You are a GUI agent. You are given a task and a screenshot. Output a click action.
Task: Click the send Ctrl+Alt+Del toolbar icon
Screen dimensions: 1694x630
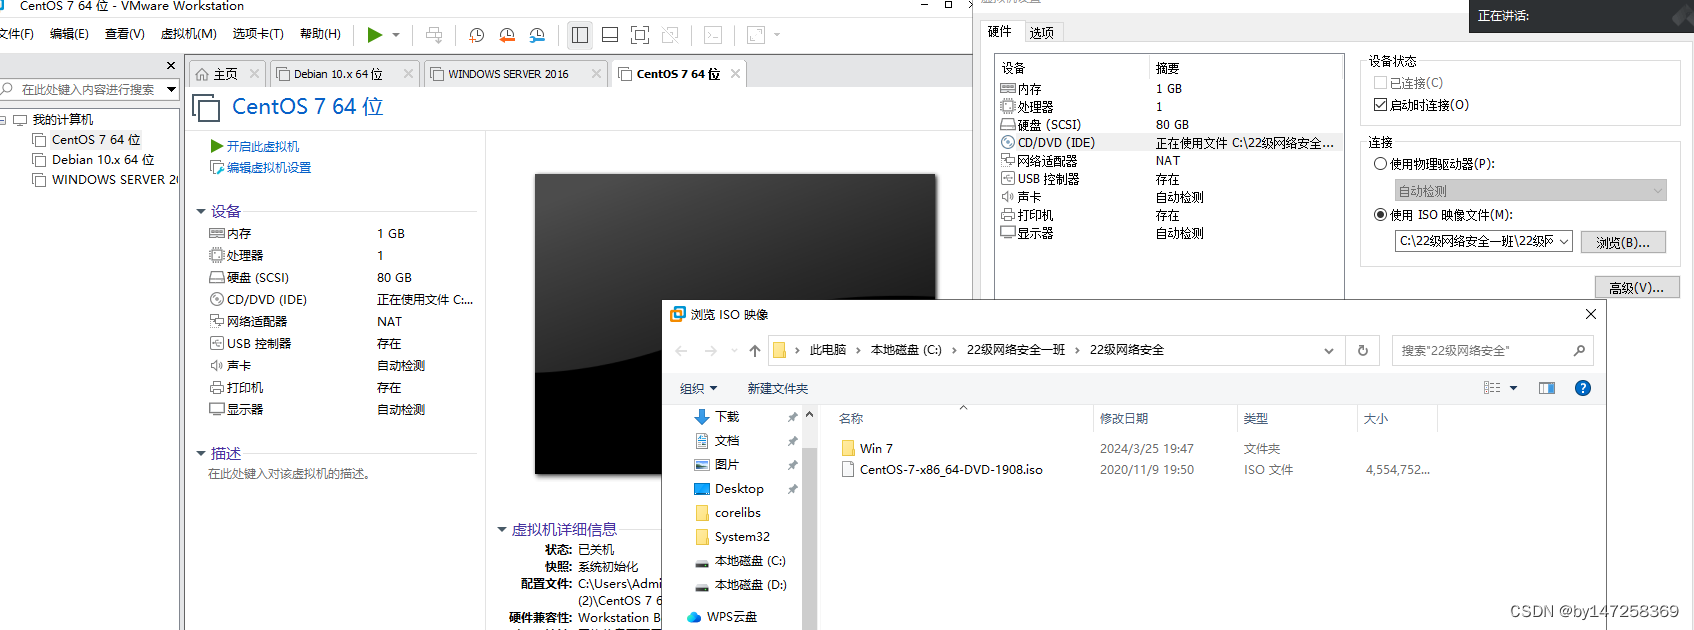click(x=434, y=35)
